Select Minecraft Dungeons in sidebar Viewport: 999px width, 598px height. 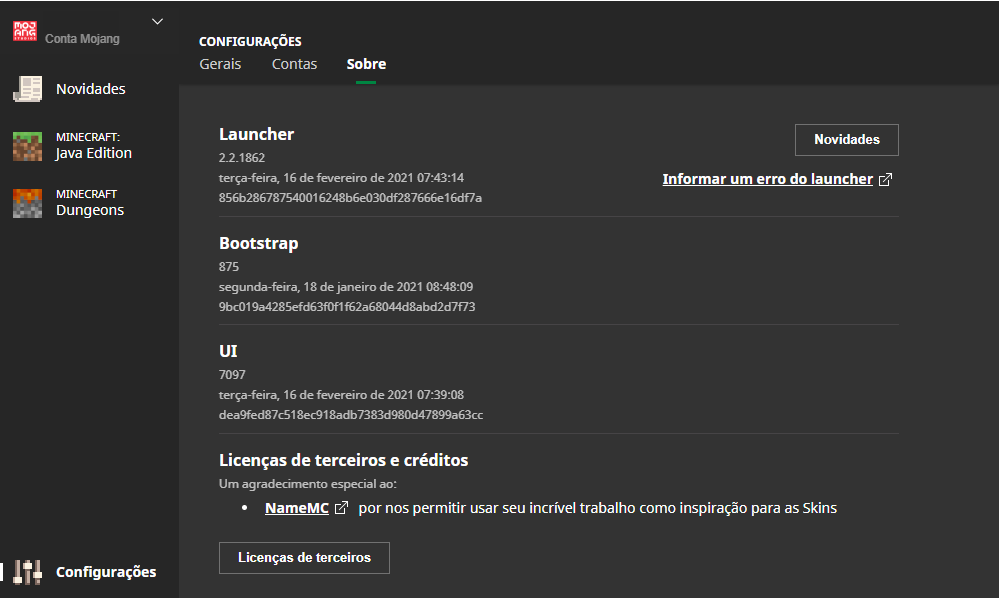[x=90, y=203]
